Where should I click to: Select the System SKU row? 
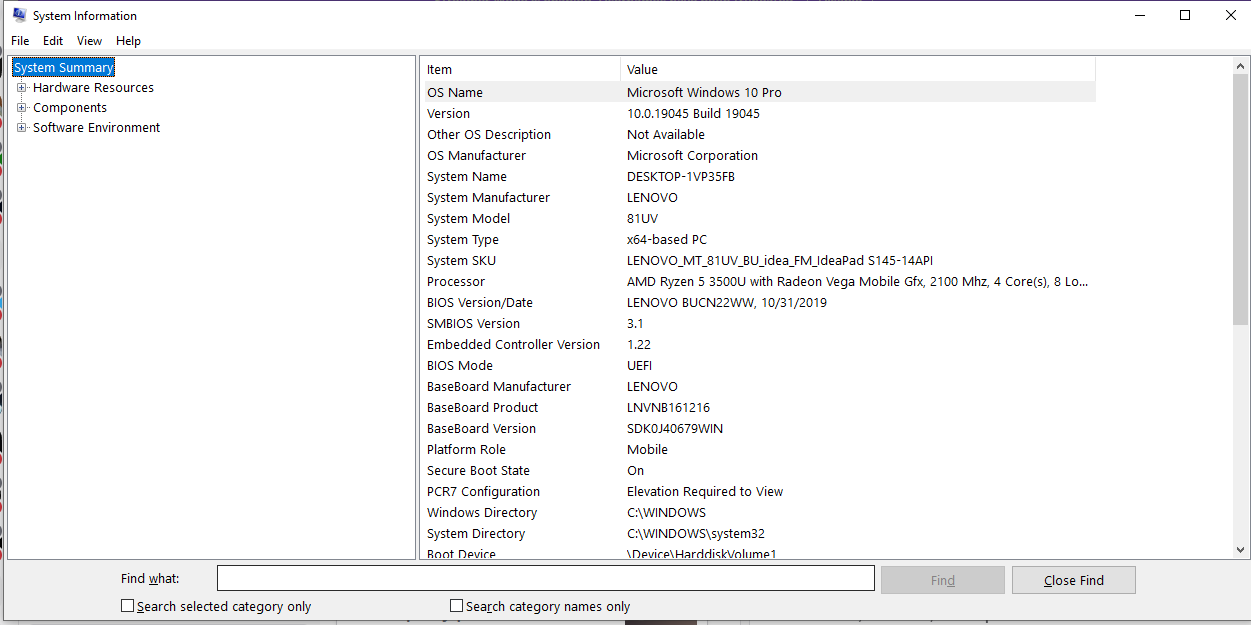coord(758,260)
